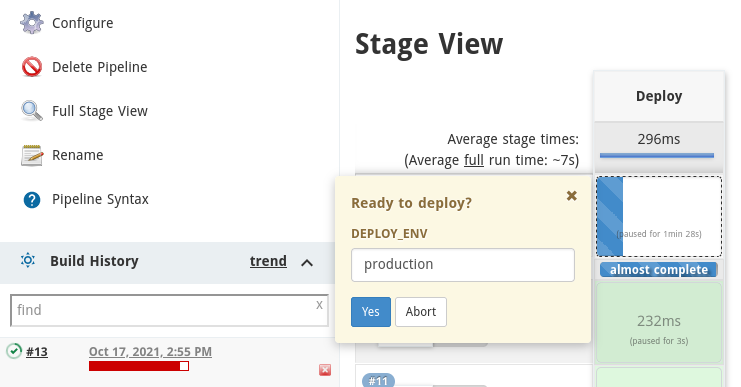Open the Rename link
The height and width of the screenshot is (387, 741).
pyautogui.click(x=78, y=155)
